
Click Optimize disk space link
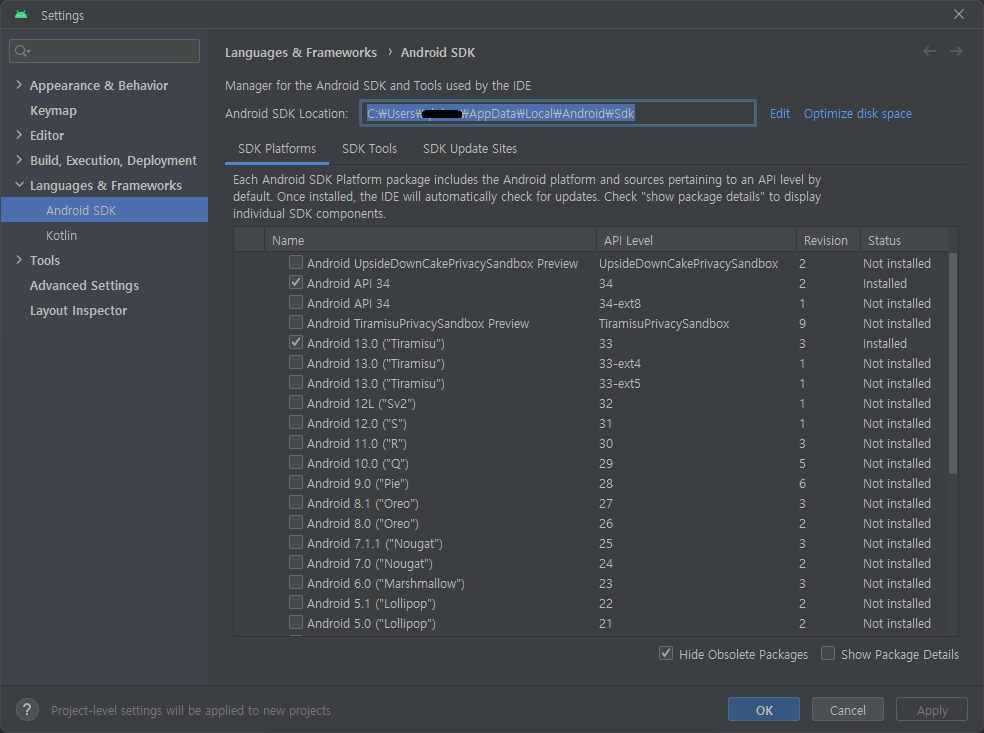[x=857, y=114]
